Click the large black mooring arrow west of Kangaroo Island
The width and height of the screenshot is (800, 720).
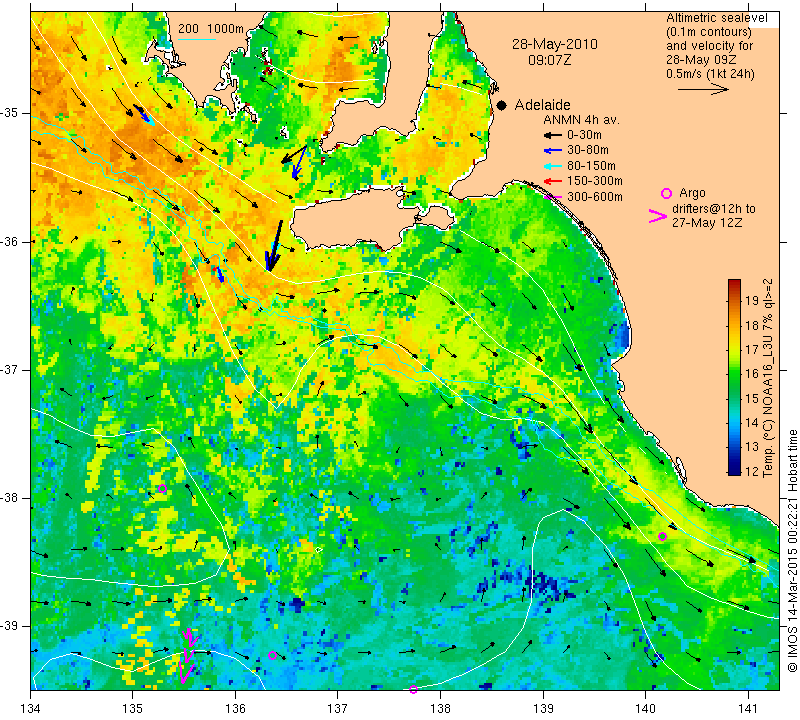point(273,245)
